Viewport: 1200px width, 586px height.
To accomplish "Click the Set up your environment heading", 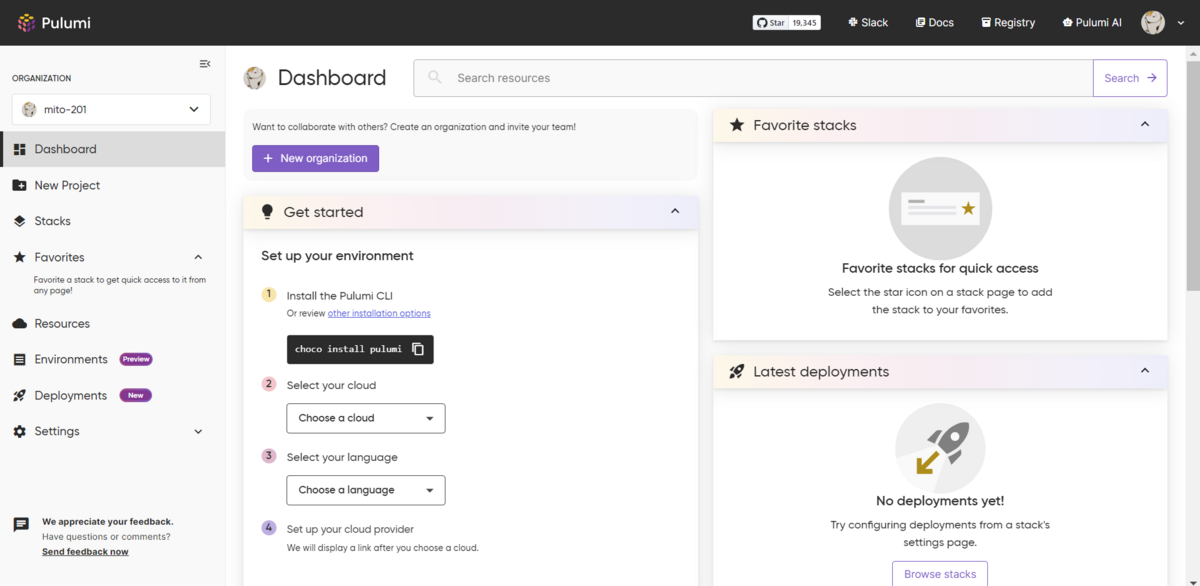I will point(337,256).
